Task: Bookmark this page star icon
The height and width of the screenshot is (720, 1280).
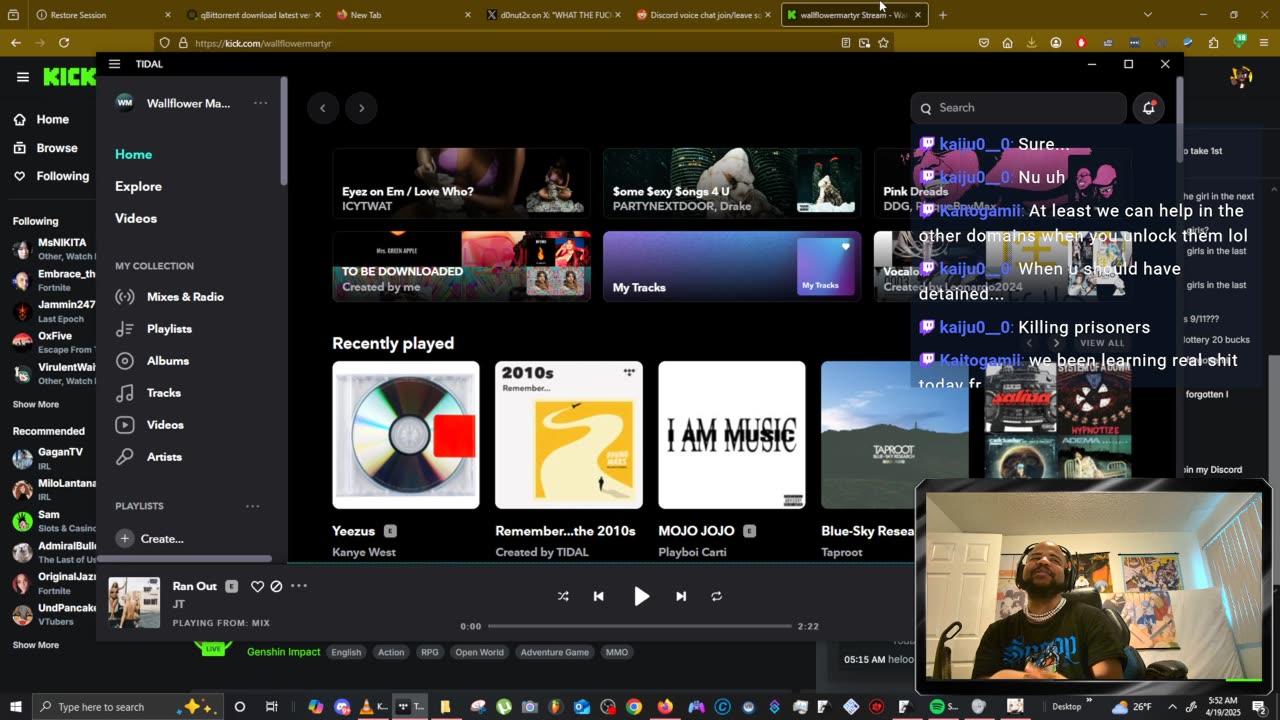Action: [x=883, y=43]
